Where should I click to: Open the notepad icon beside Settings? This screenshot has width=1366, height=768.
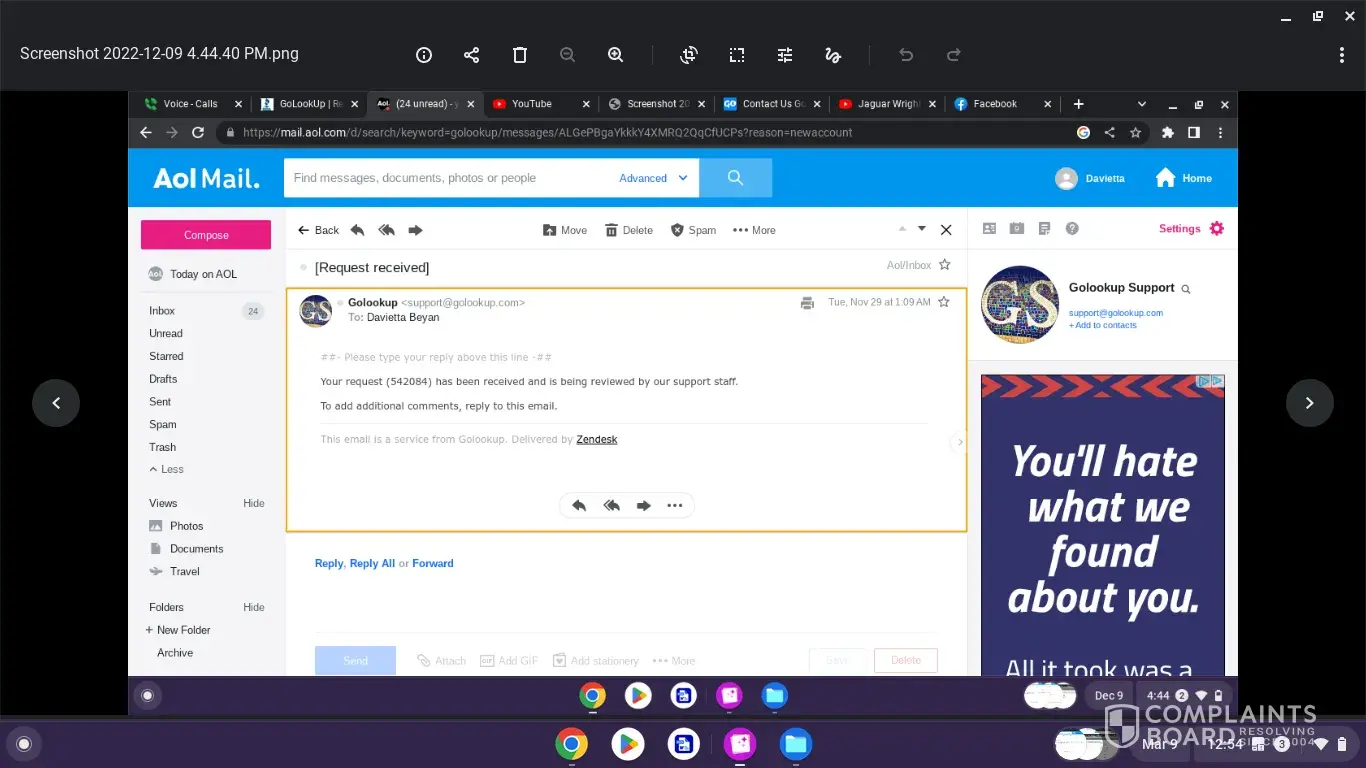coord(1044,228)
